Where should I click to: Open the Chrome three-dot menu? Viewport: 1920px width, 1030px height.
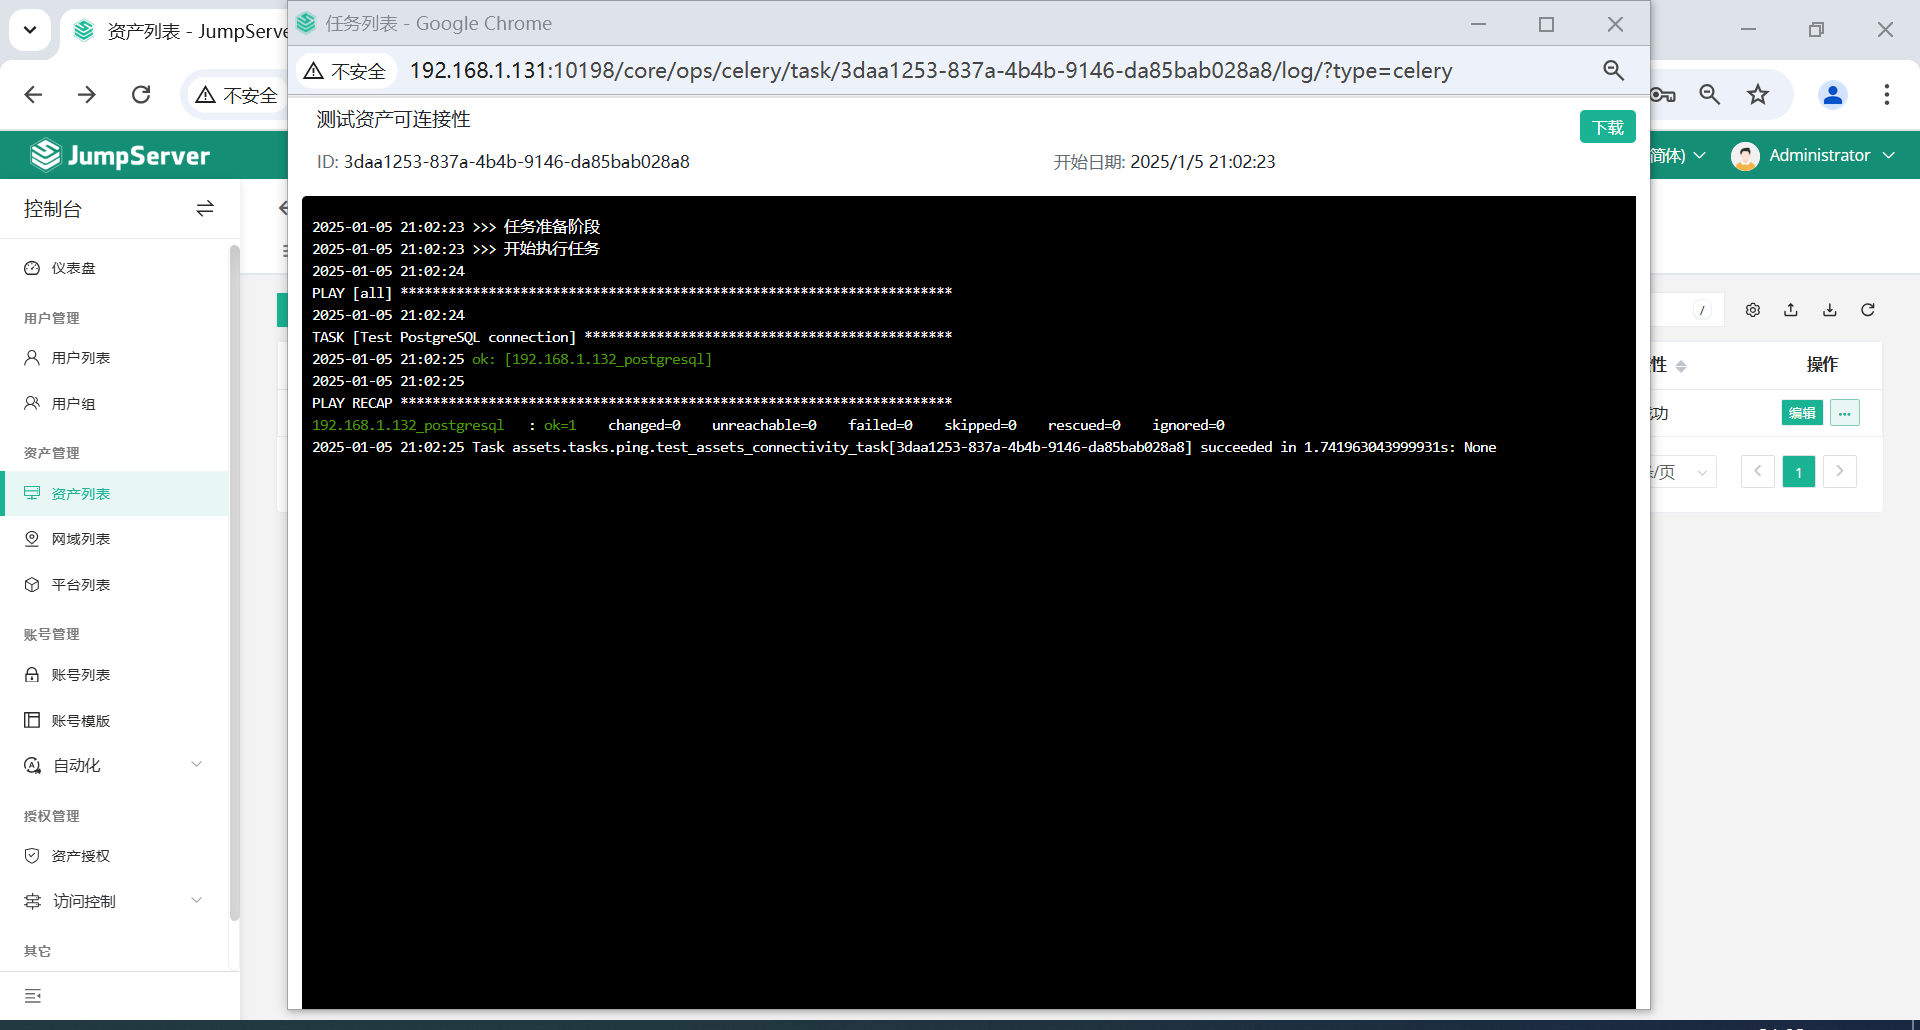(x=1887, y=94)
